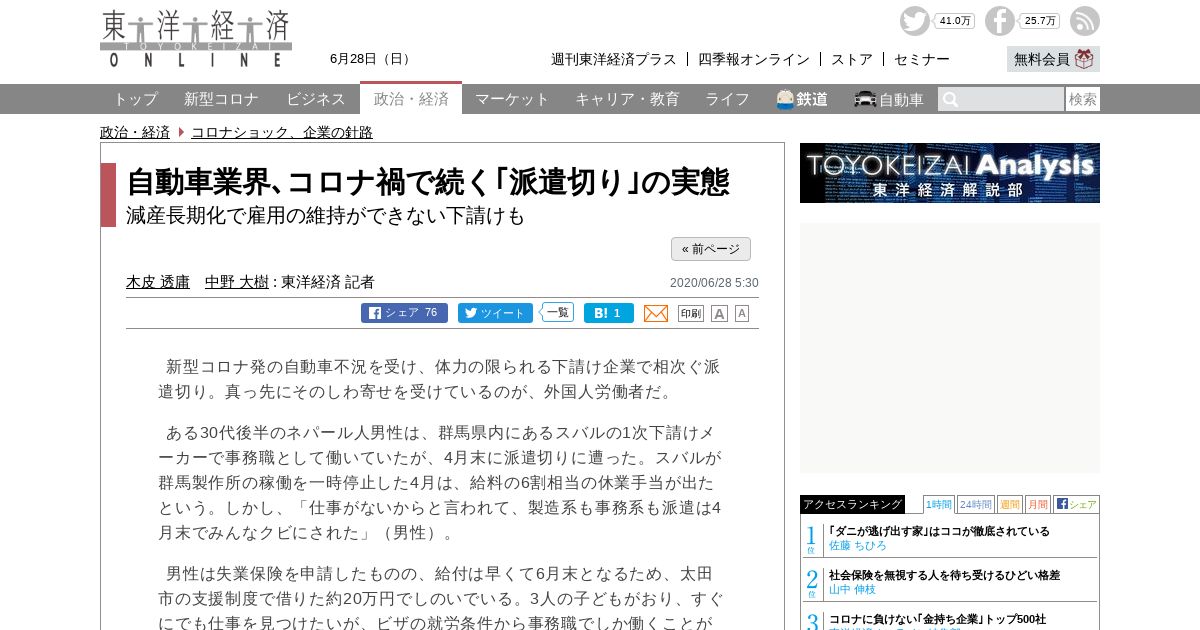This screenshot has width=1200, height=630.
Task: Switch ranking to 週間 tab
Action: point(1010,504)
